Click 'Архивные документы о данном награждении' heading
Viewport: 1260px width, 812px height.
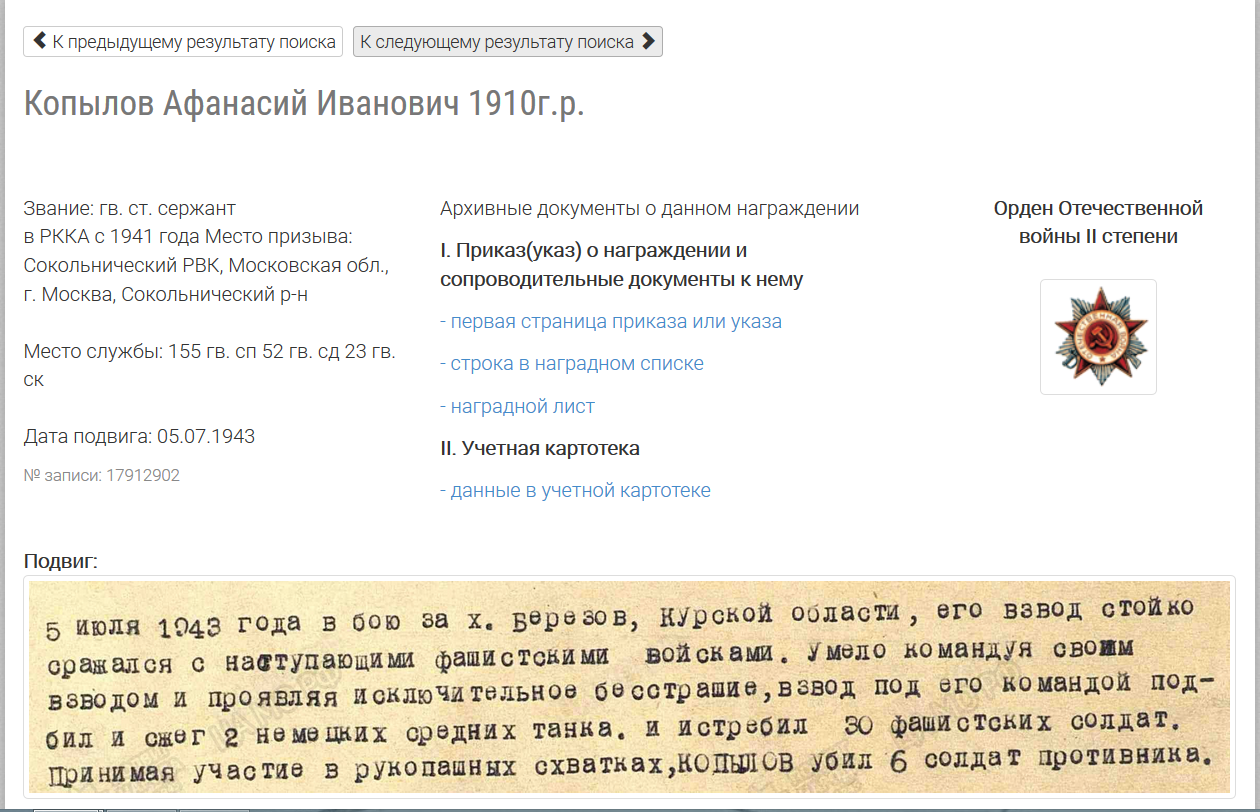[649, 208]
